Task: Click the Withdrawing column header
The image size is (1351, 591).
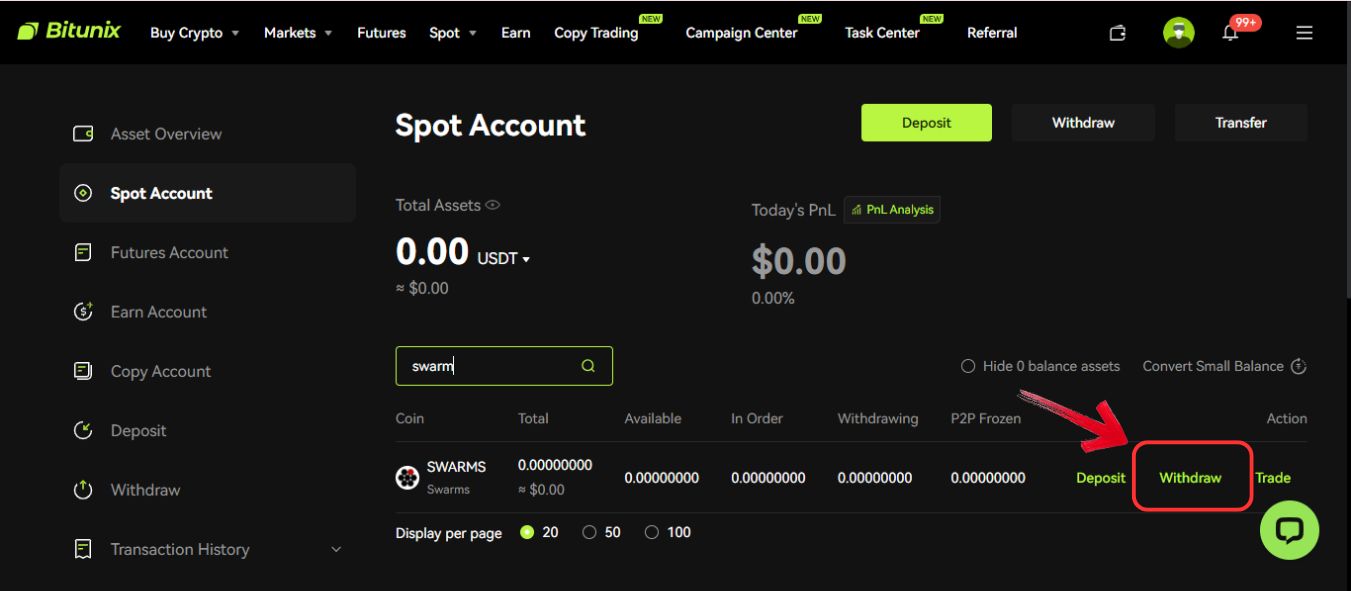Action: point(878,419)
